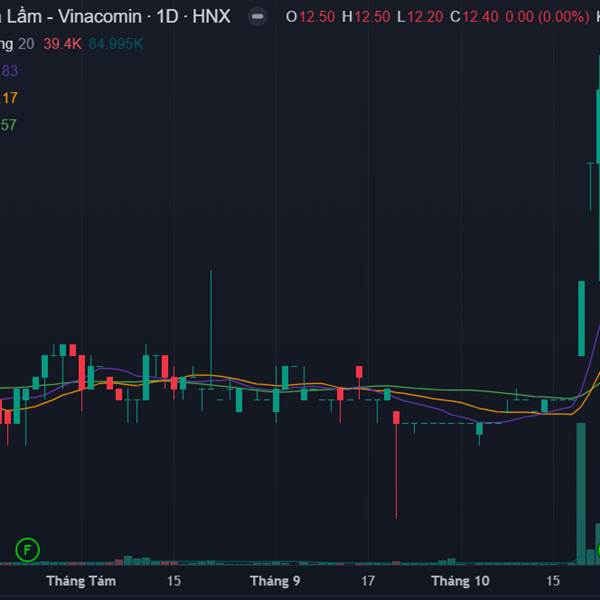The height and width of the screenshot is (600, 600).
Task: Click the Tháng 10 time axis label
Action: click(460, 581)
